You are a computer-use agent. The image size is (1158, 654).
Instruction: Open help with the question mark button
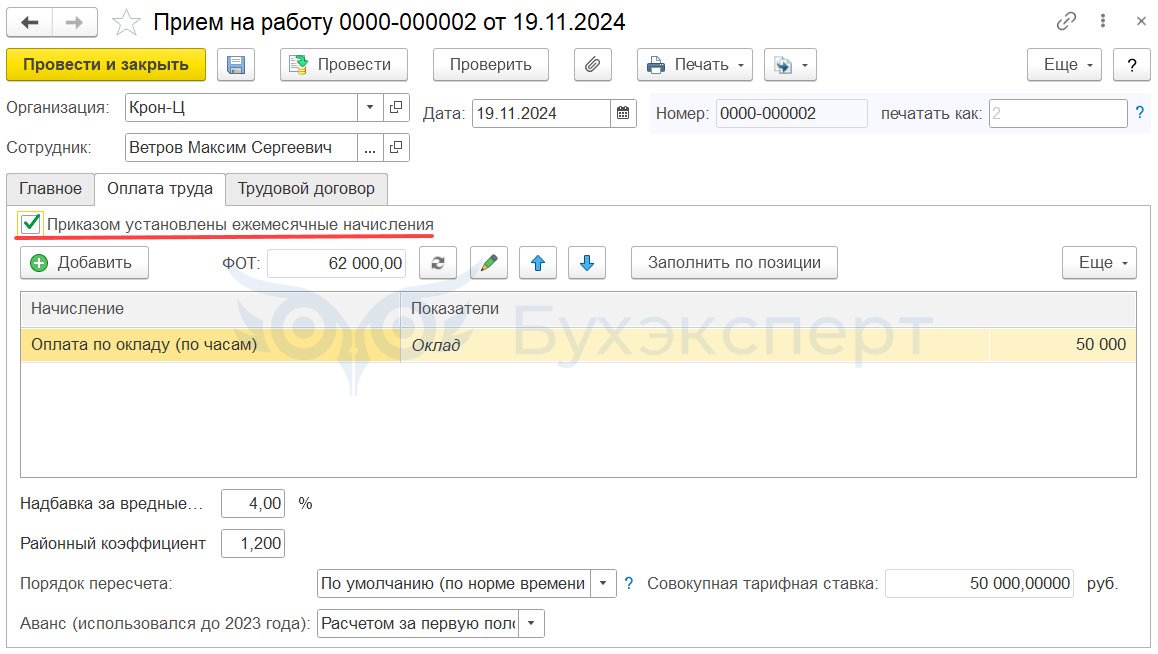(x=1131, y=65)
